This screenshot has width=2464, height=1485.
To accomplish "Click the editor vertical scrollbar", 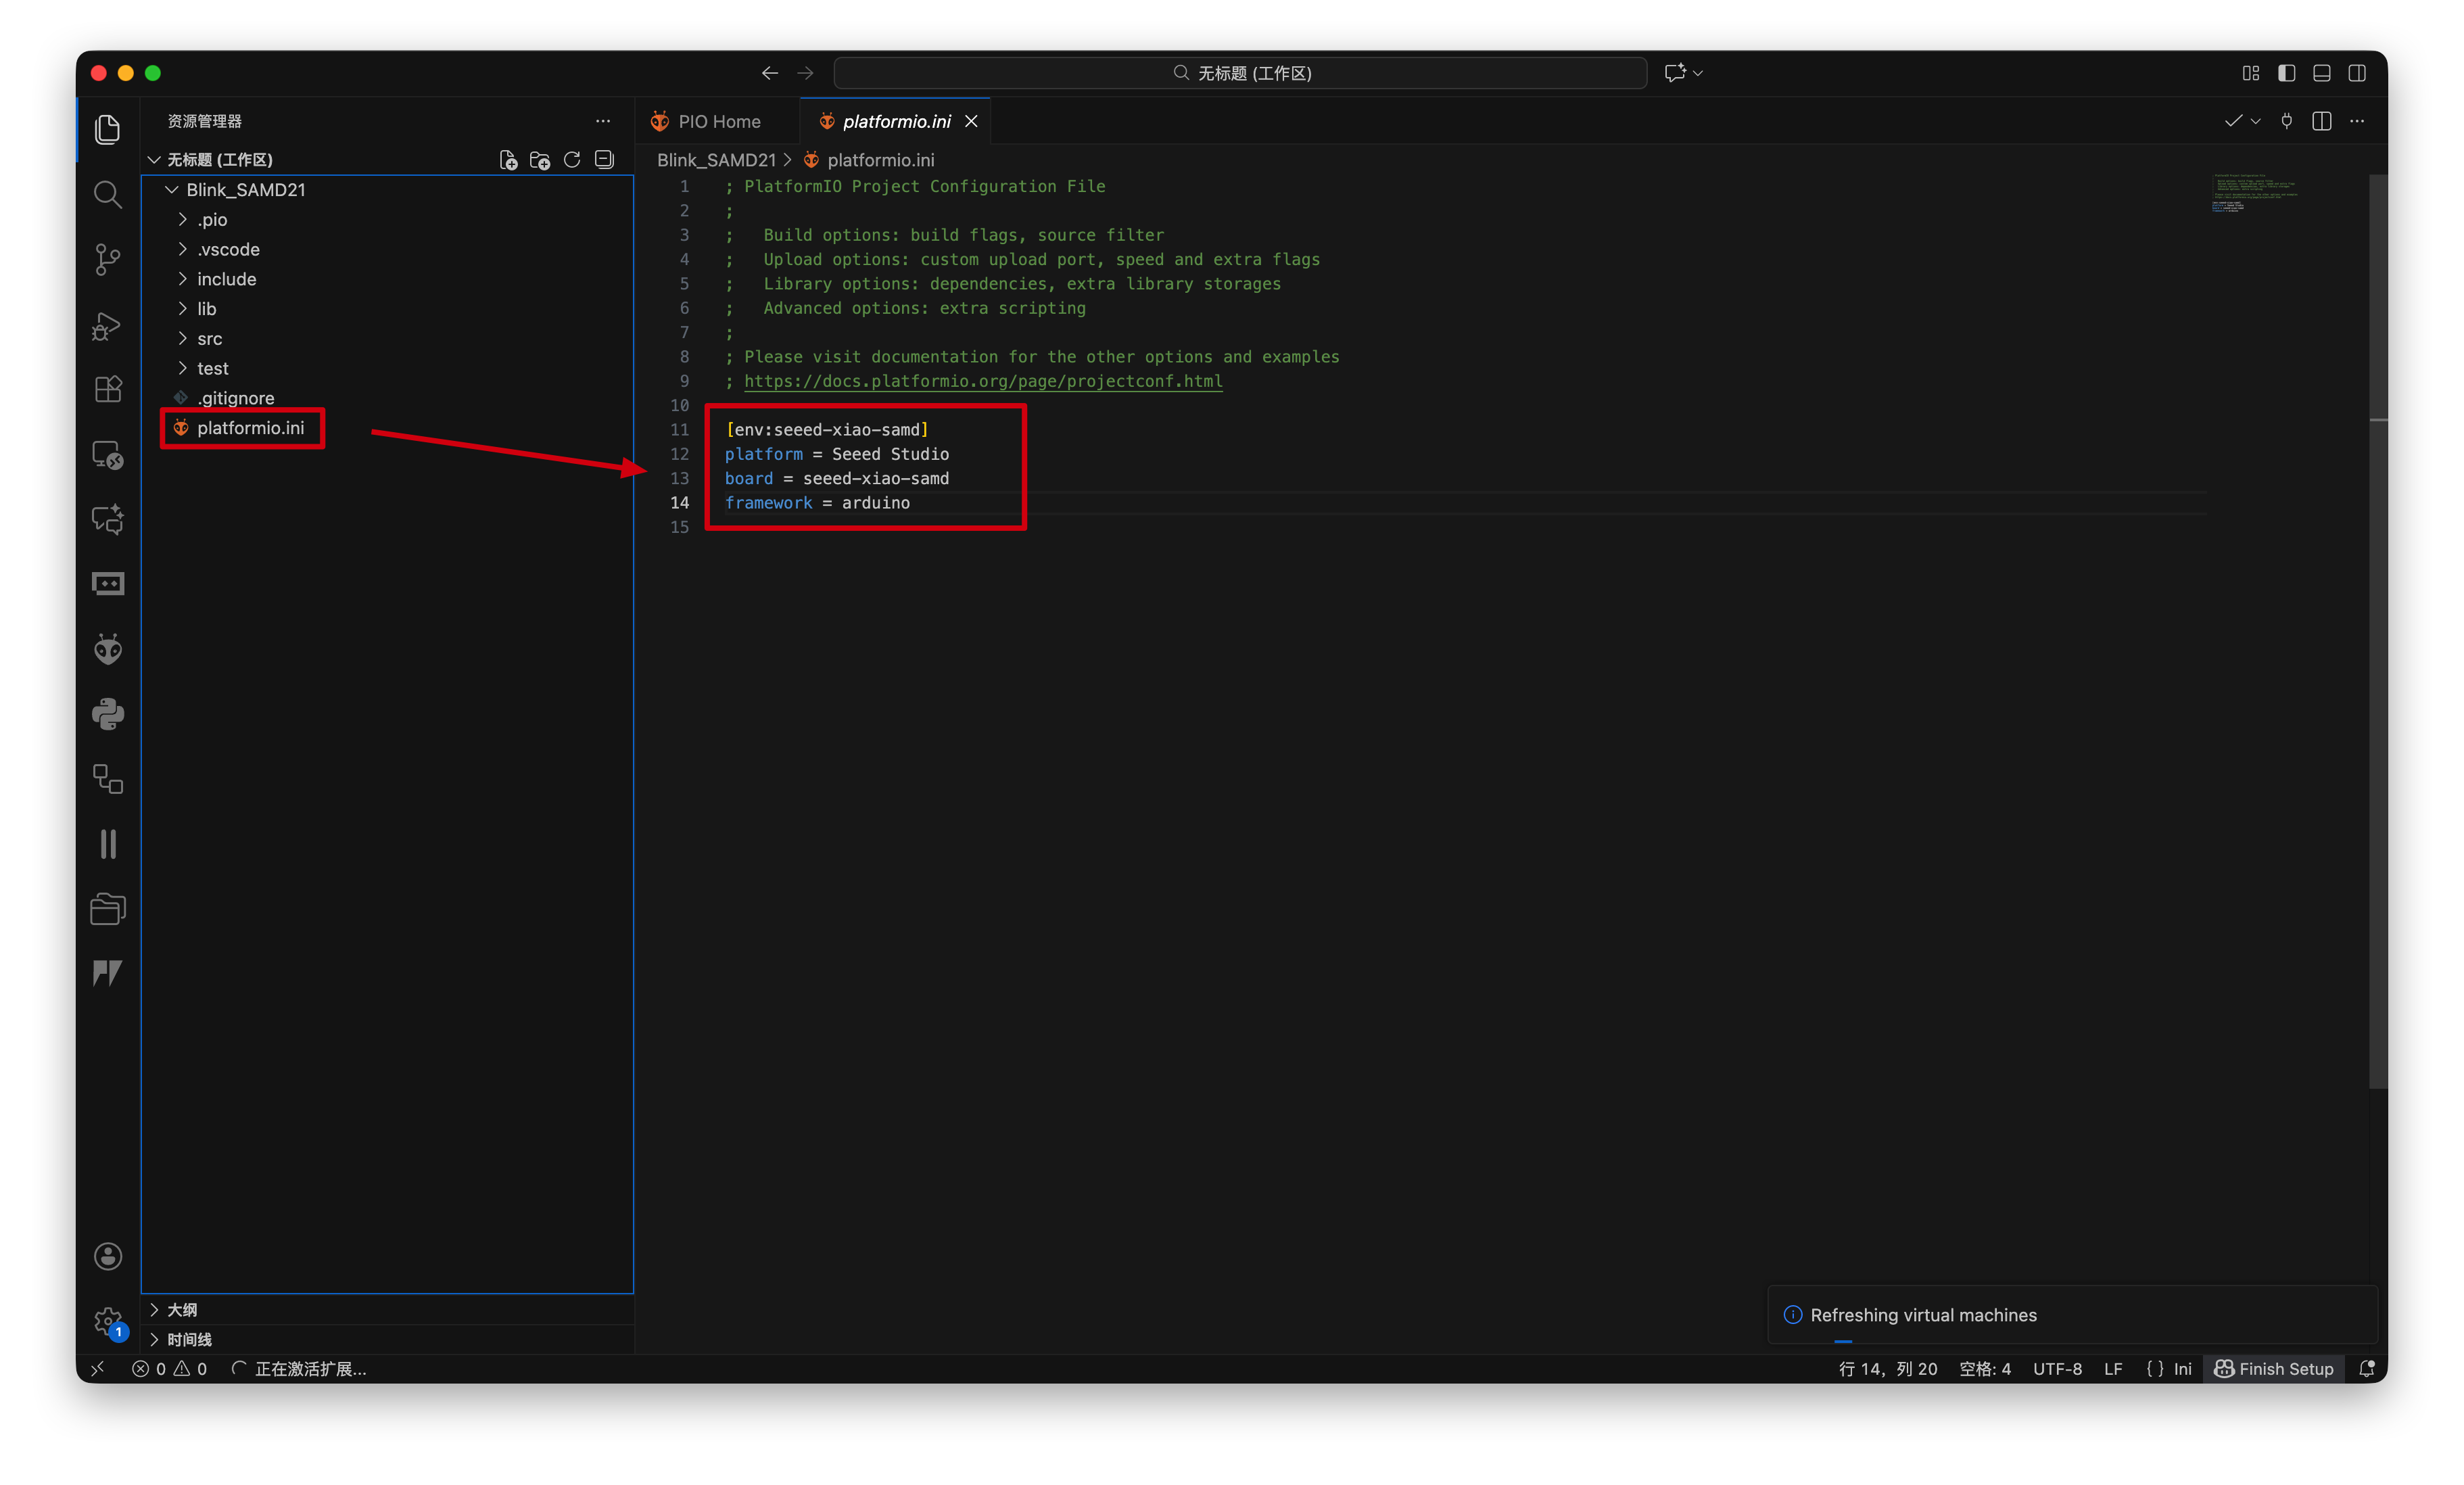I will pos(2378,630).
